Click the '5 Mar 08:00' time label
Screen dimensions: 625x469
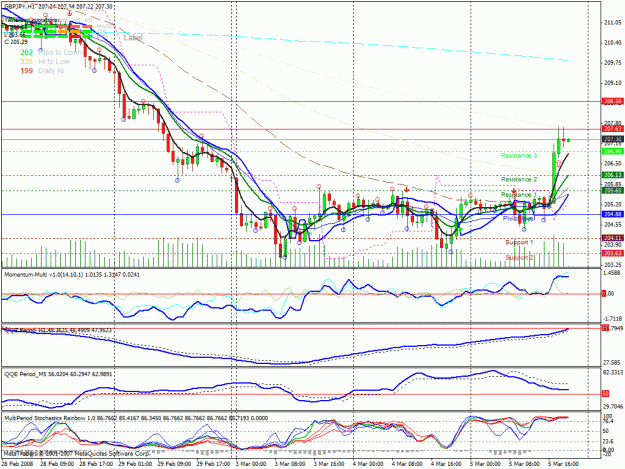[525, 464]
